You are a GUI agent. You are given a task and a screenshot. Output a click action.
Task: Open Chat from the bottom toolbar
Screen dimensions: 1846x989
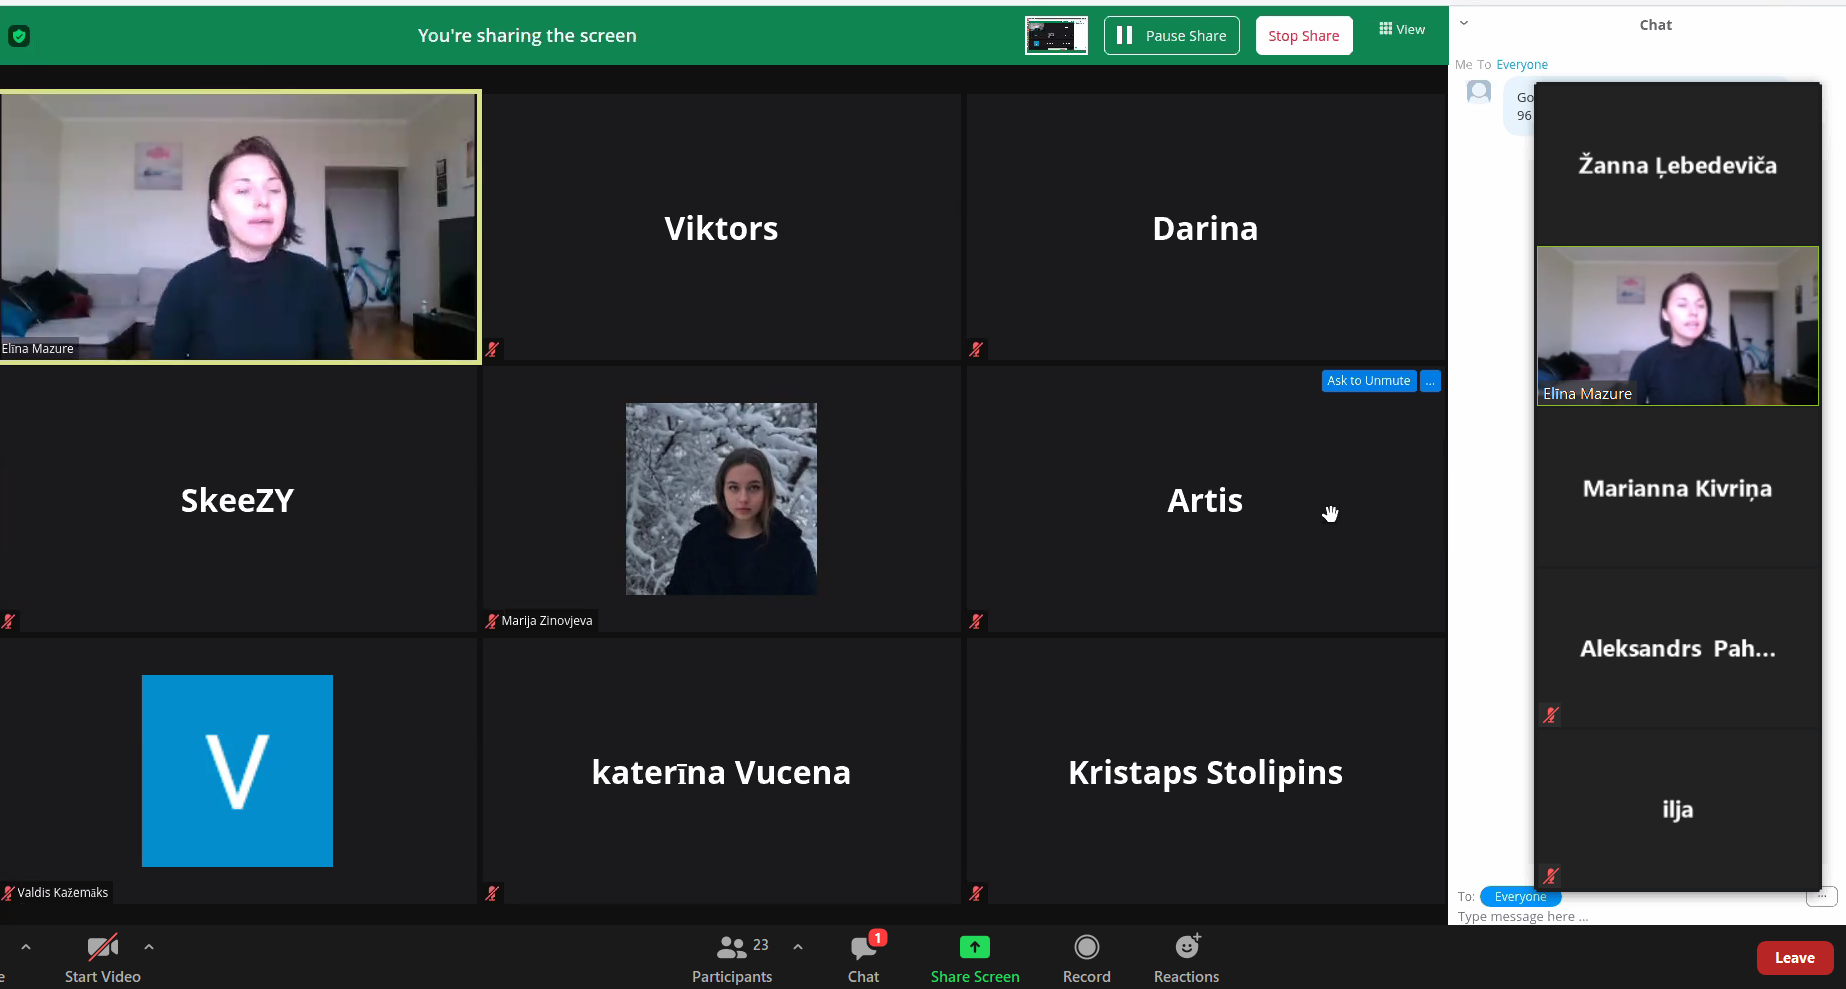[x=863, y=947]
